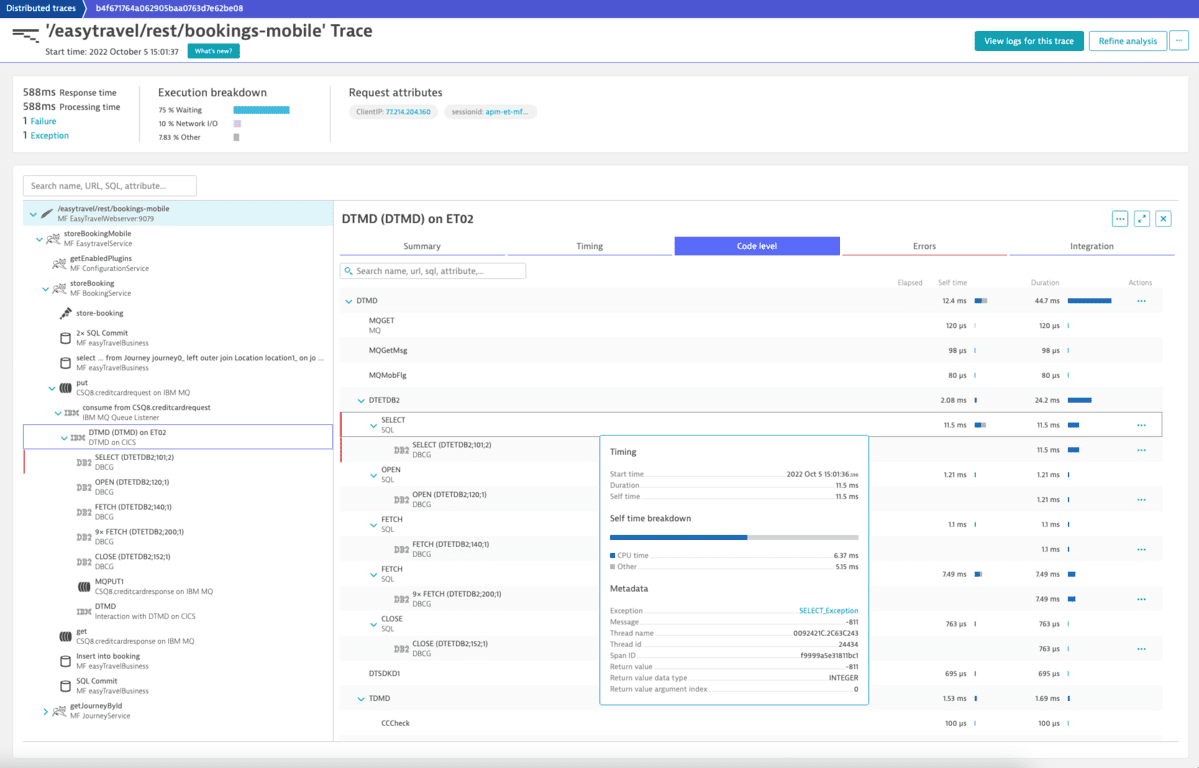
Task: Select the service icon beside storeBookingMobile
Action: [x=53, y=240]
